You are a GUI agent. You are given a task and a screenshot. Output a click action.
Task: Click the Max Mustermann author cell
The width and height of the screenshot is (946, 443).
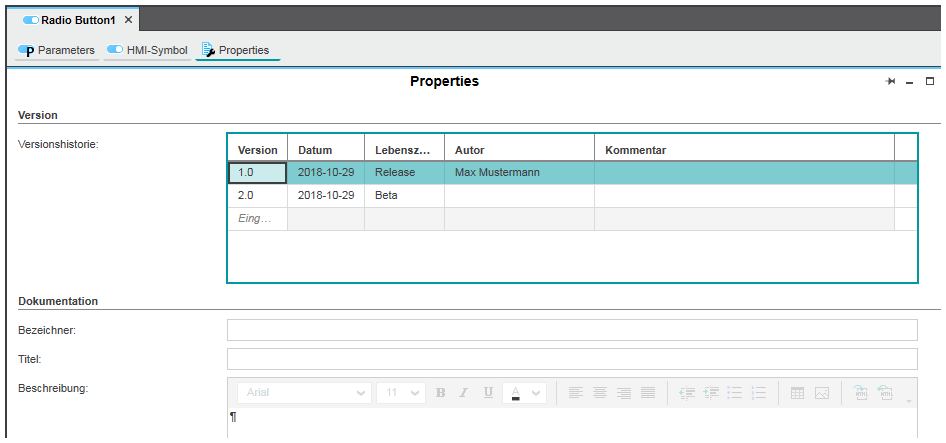(x=519, y=173)
